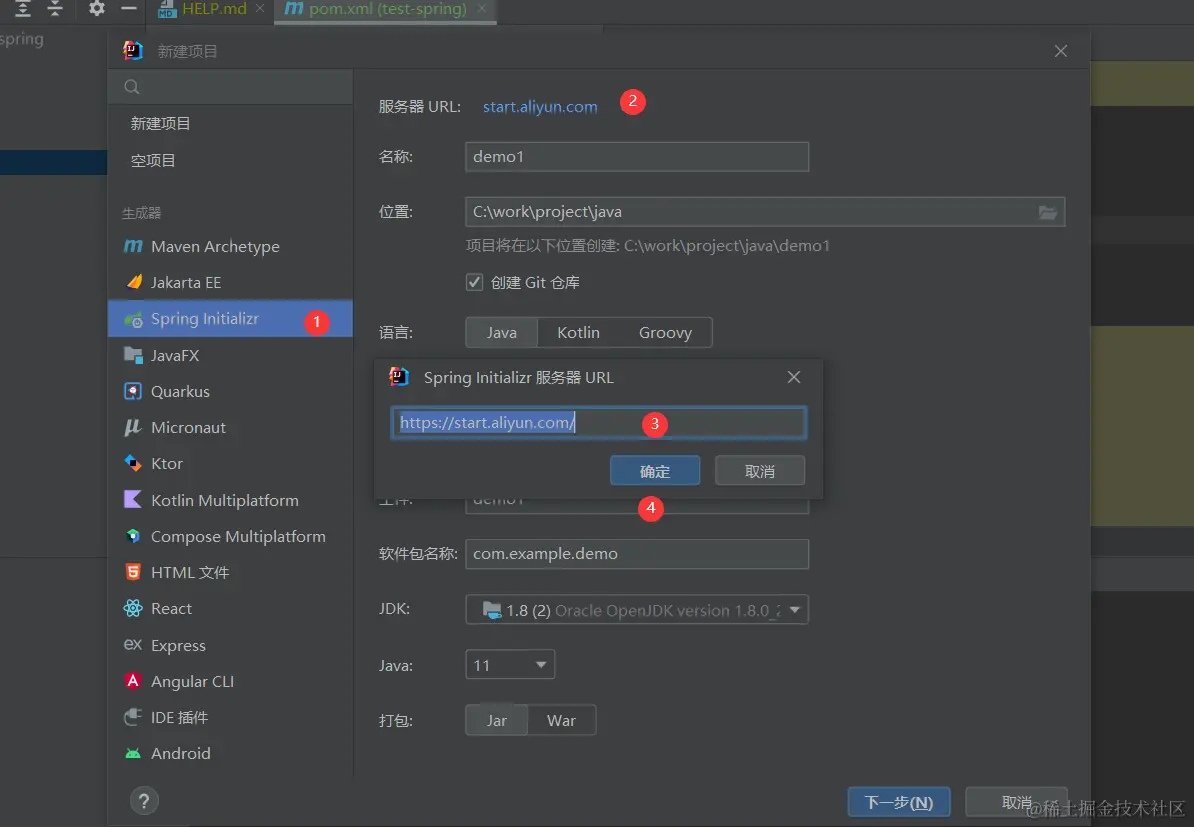The width and height of the screenshot is (1194, 827).
Task: Select the Angular CLI generator
Action: tap(230, 681)
